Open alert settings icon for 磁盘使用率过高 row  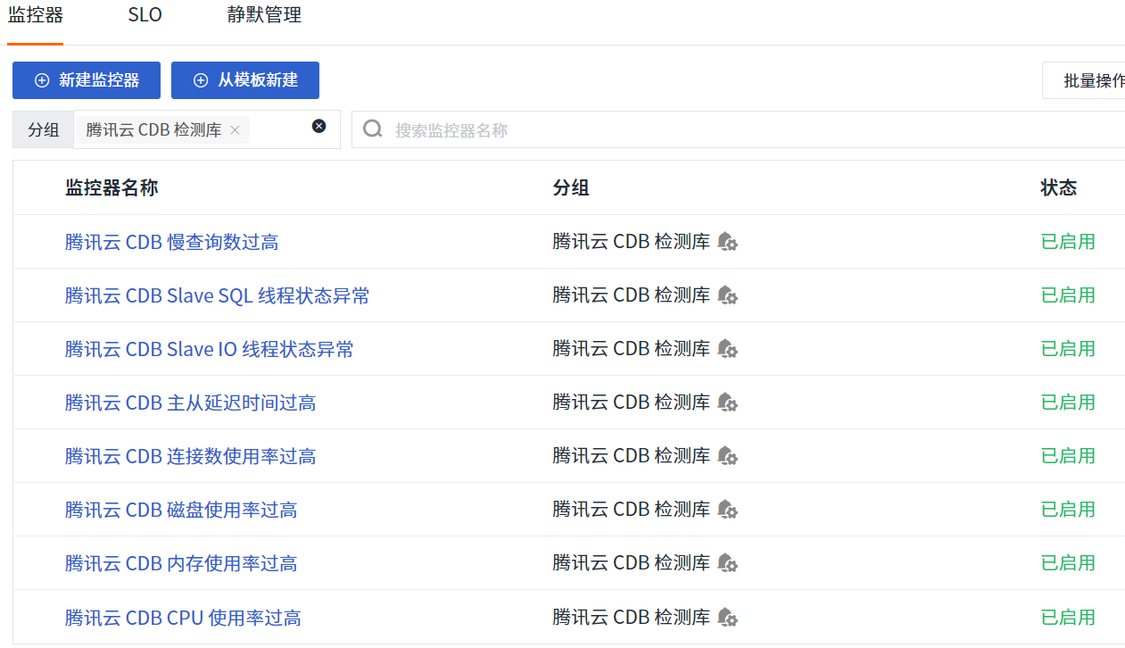click(x=728, y=510)
